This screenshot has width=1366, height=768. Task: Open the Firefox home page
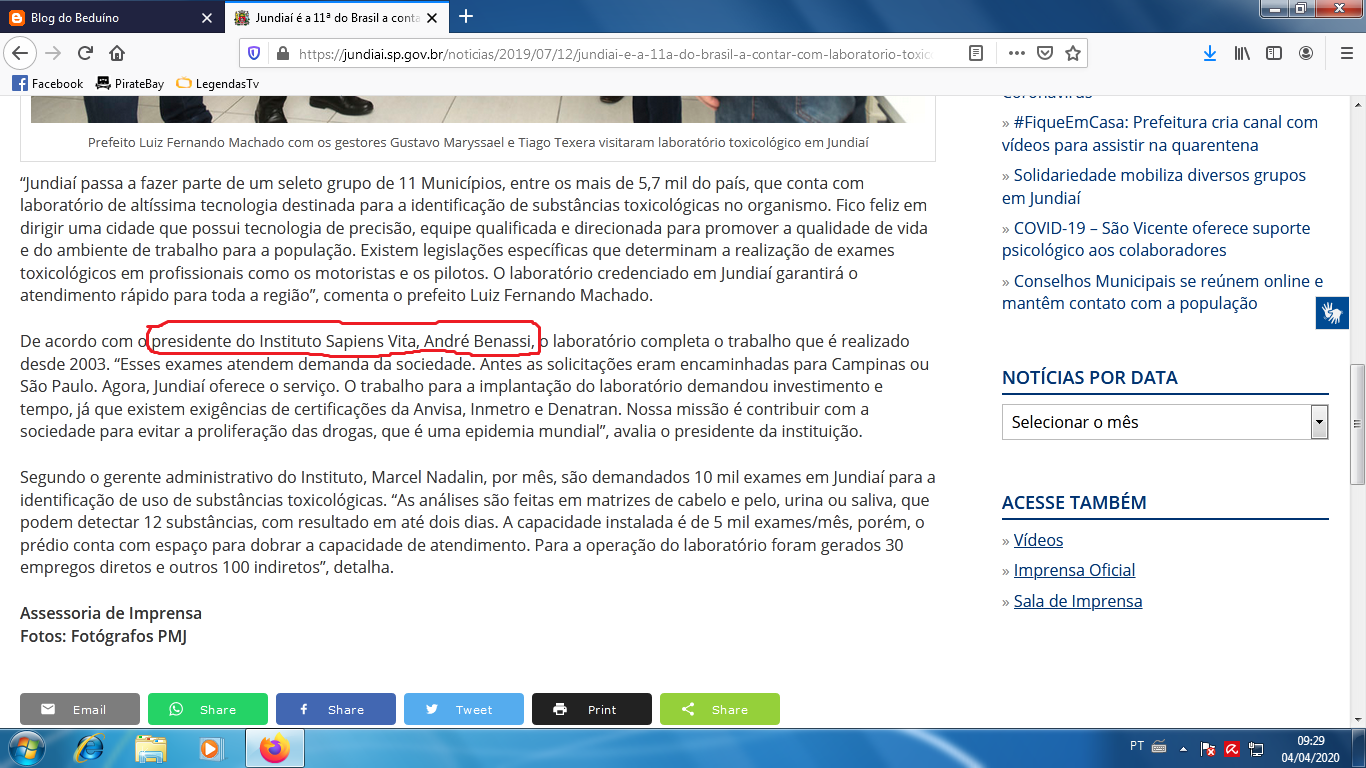click(117, 53)
